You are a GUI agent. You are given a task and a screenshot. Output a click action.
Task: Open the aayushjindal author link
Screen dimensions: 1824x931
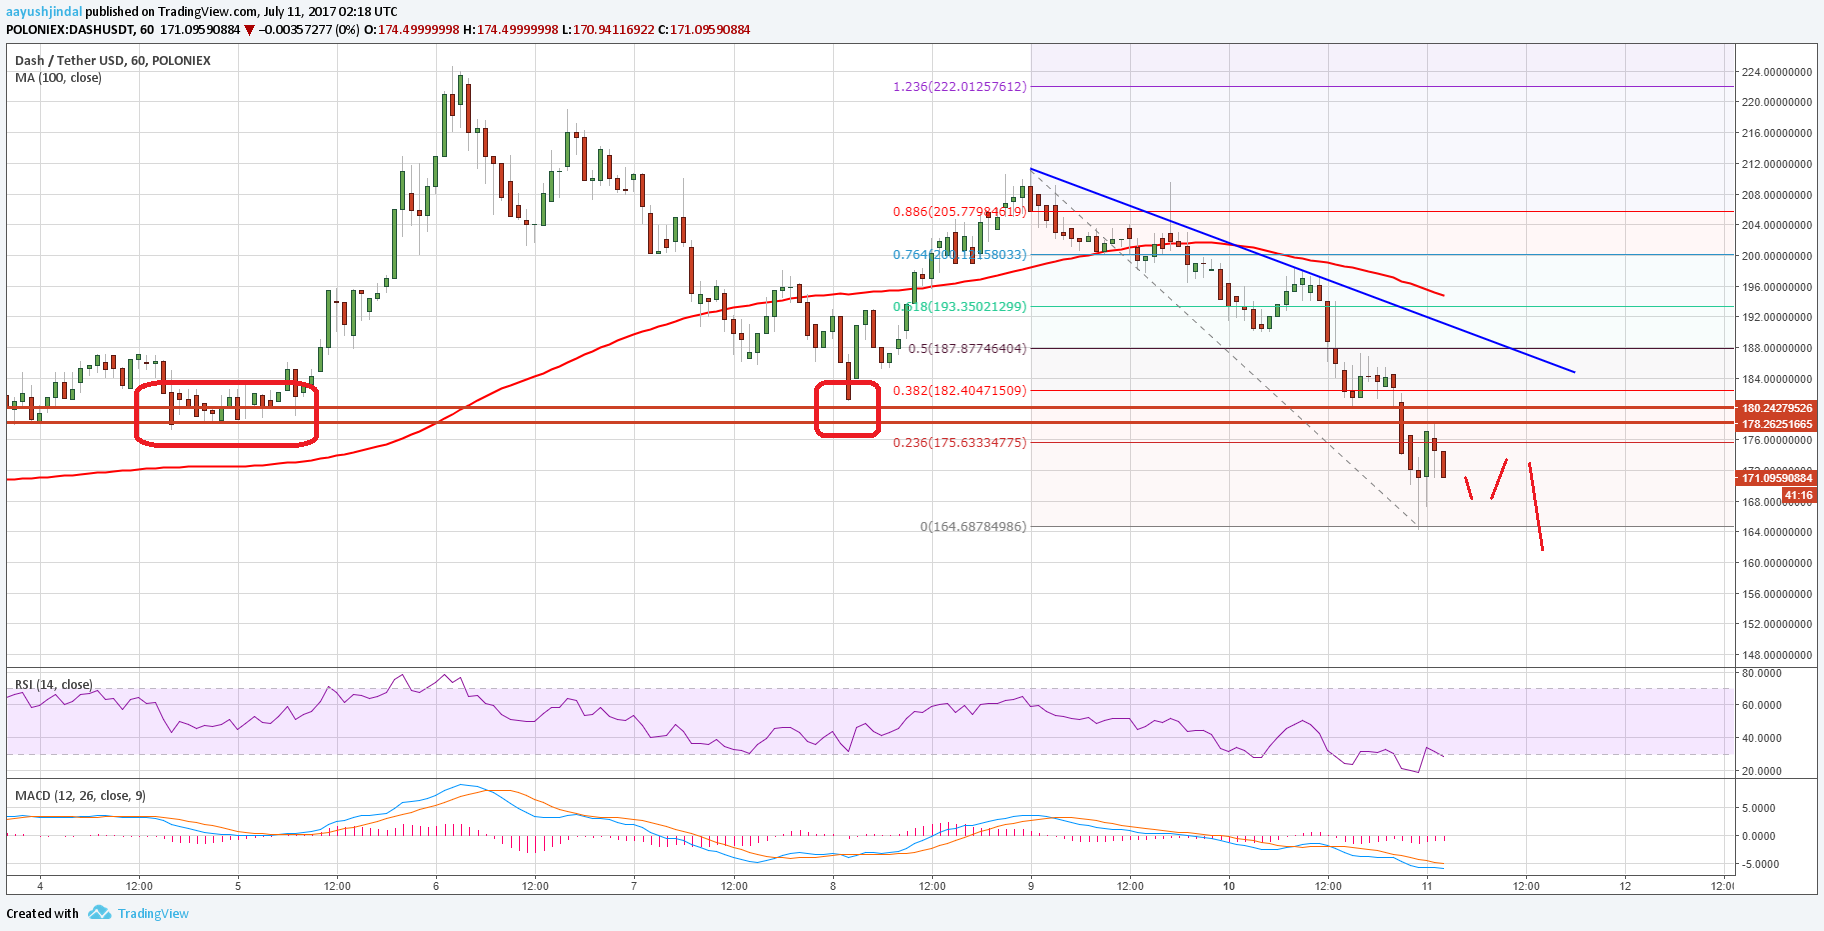pos(44,11)
